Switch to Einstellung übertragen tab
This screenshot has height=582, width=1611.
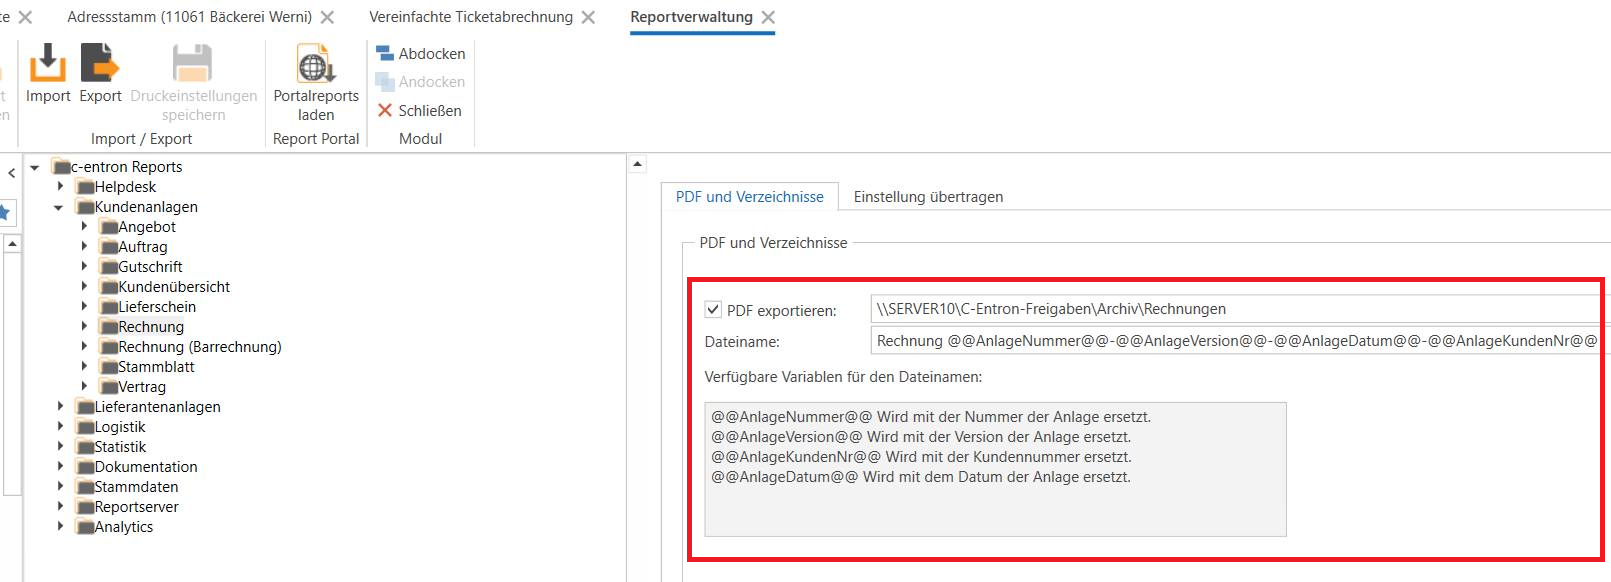point(927,197)
